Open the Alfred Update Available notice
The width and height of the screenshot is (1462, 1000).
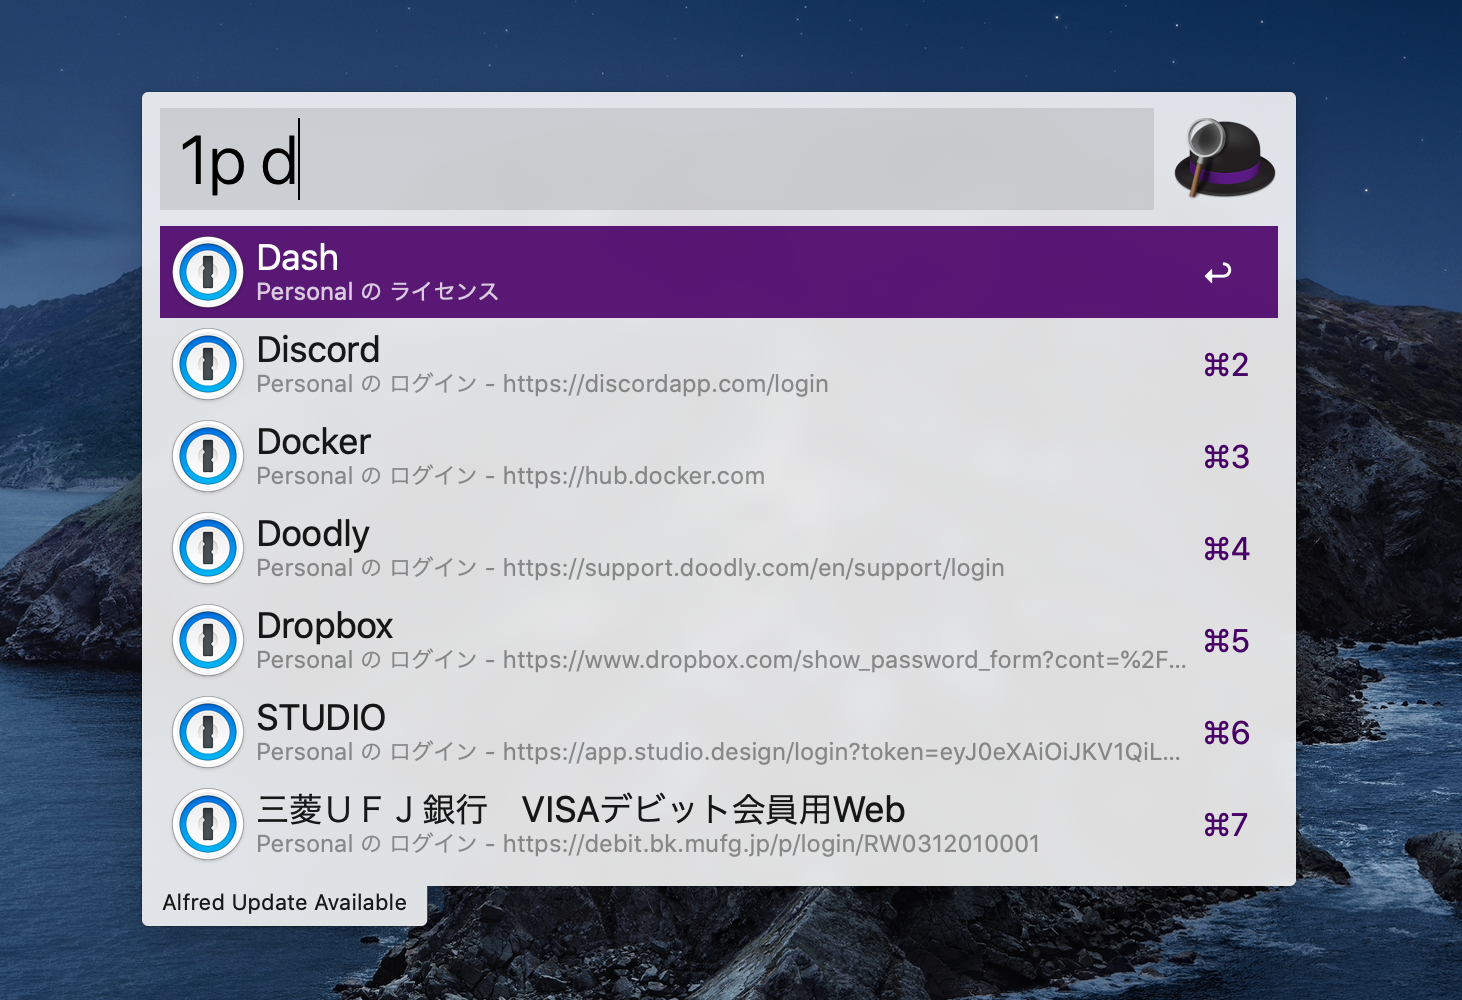(285, 902)
